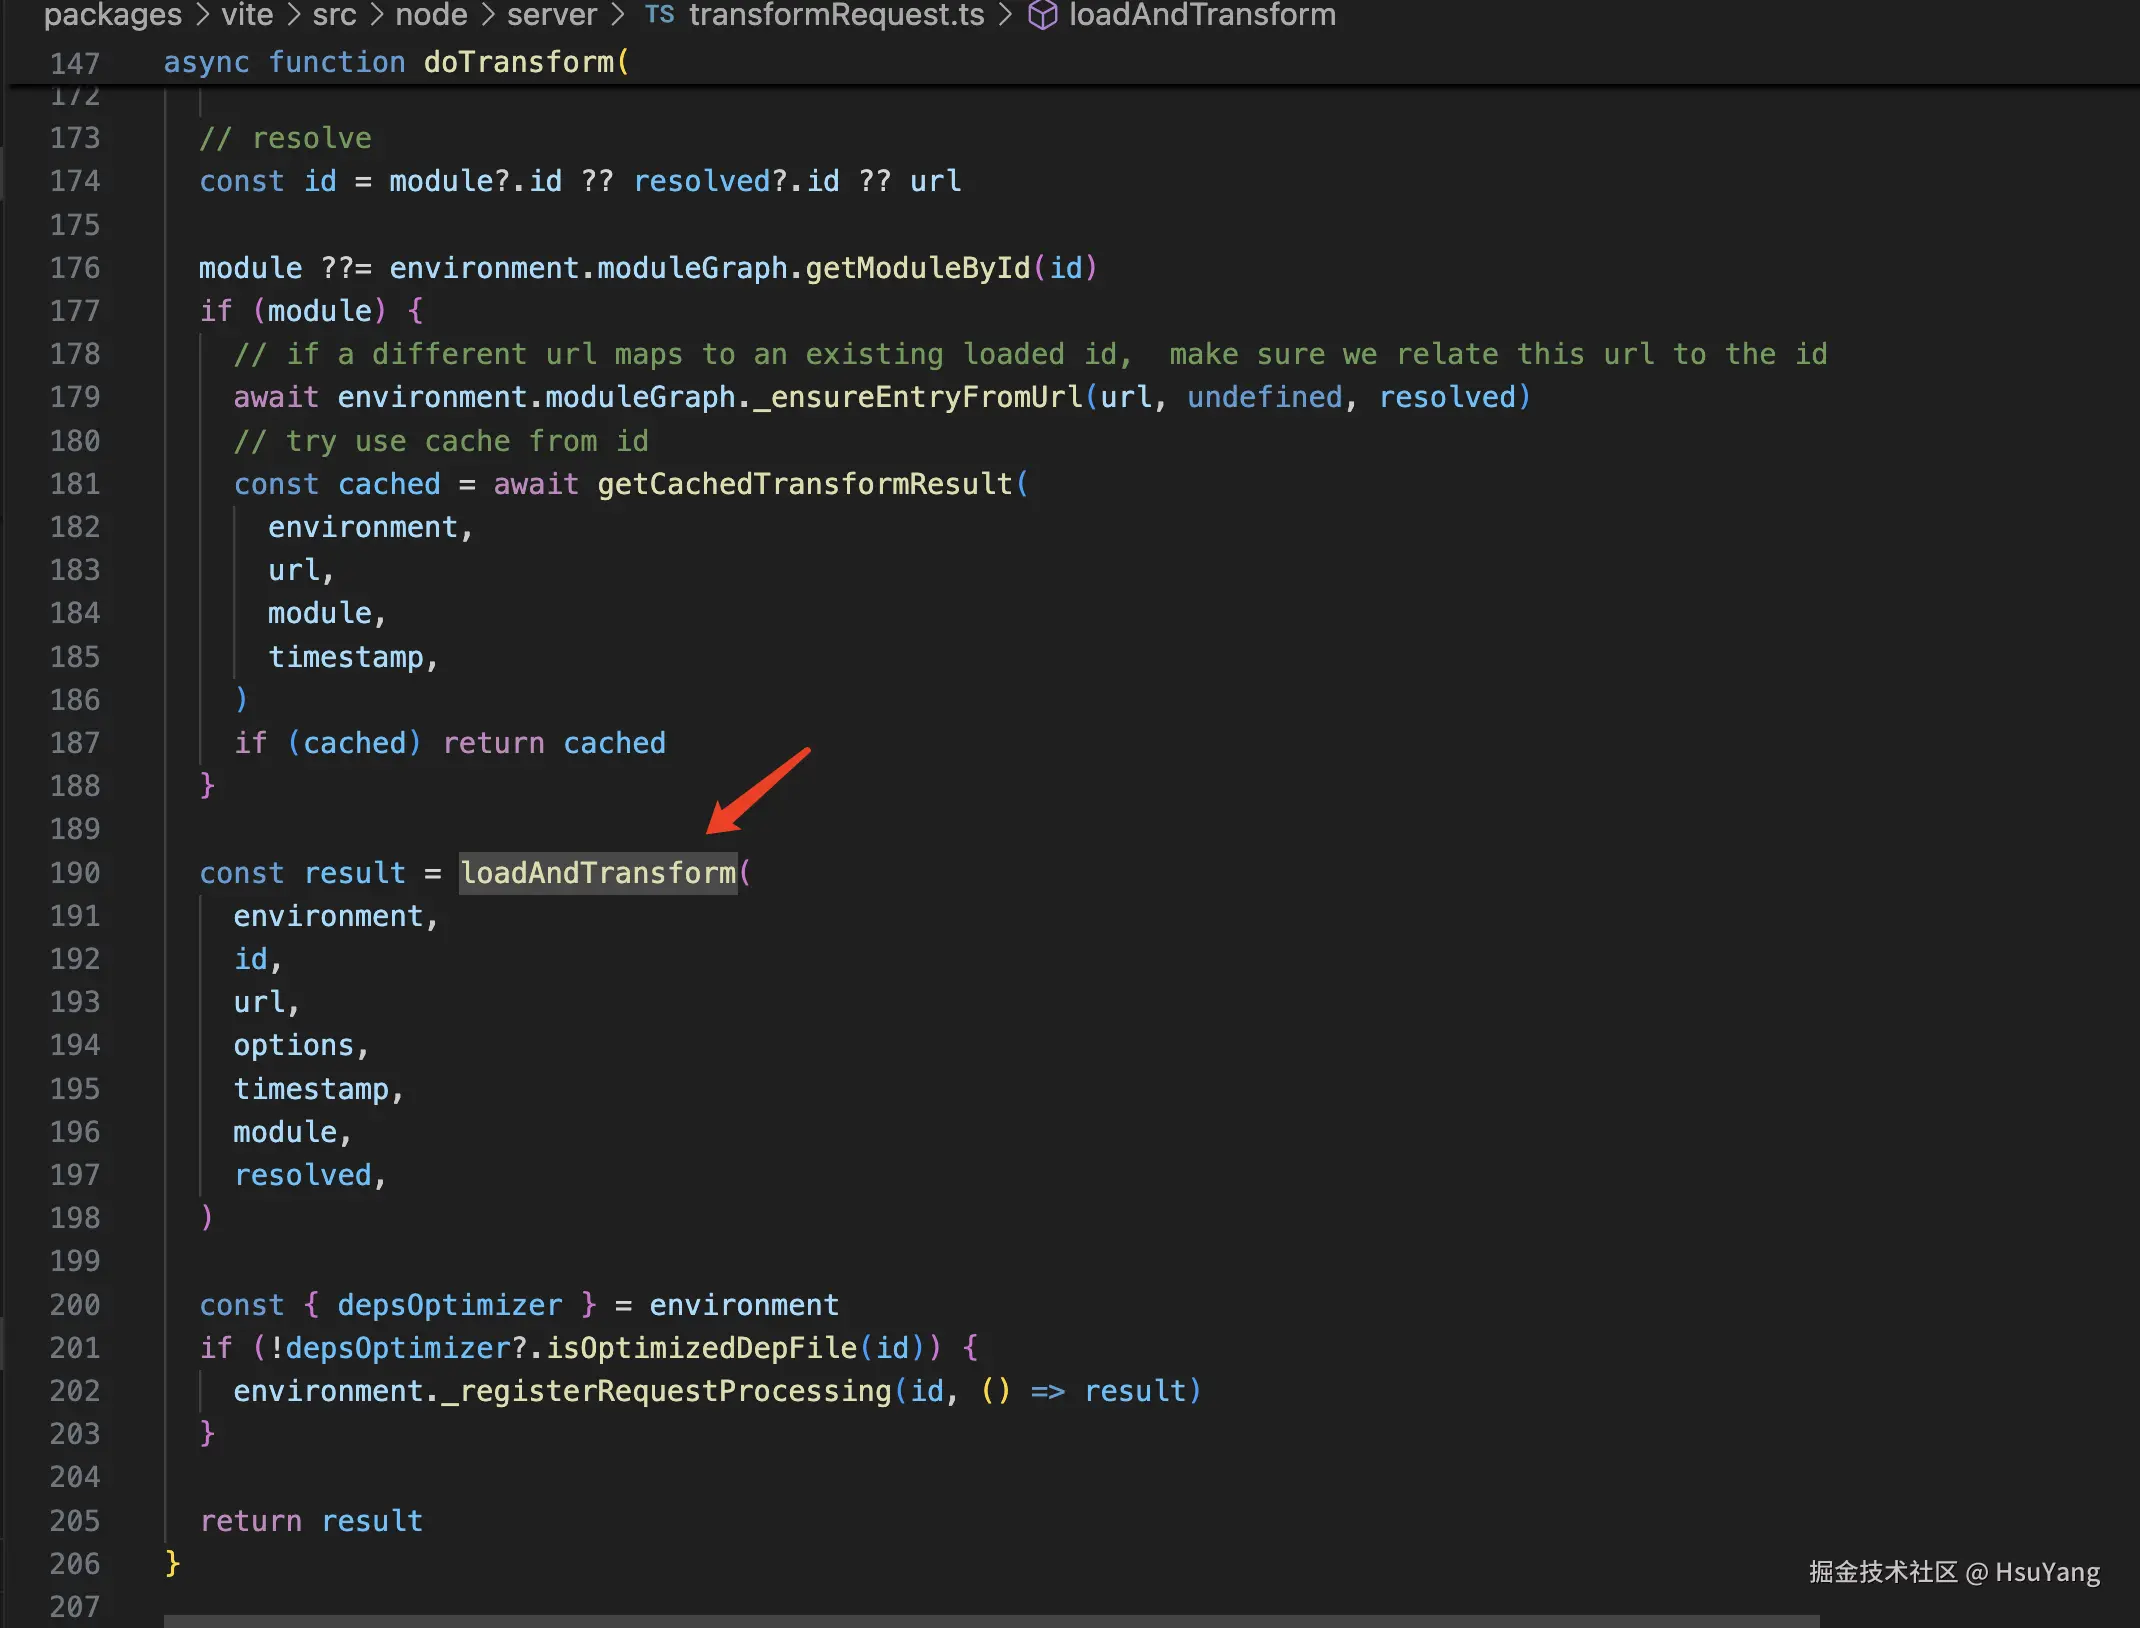Click line number 177 in gutter
This screenshot has width=2140, height=1628.
pos(75,311)
